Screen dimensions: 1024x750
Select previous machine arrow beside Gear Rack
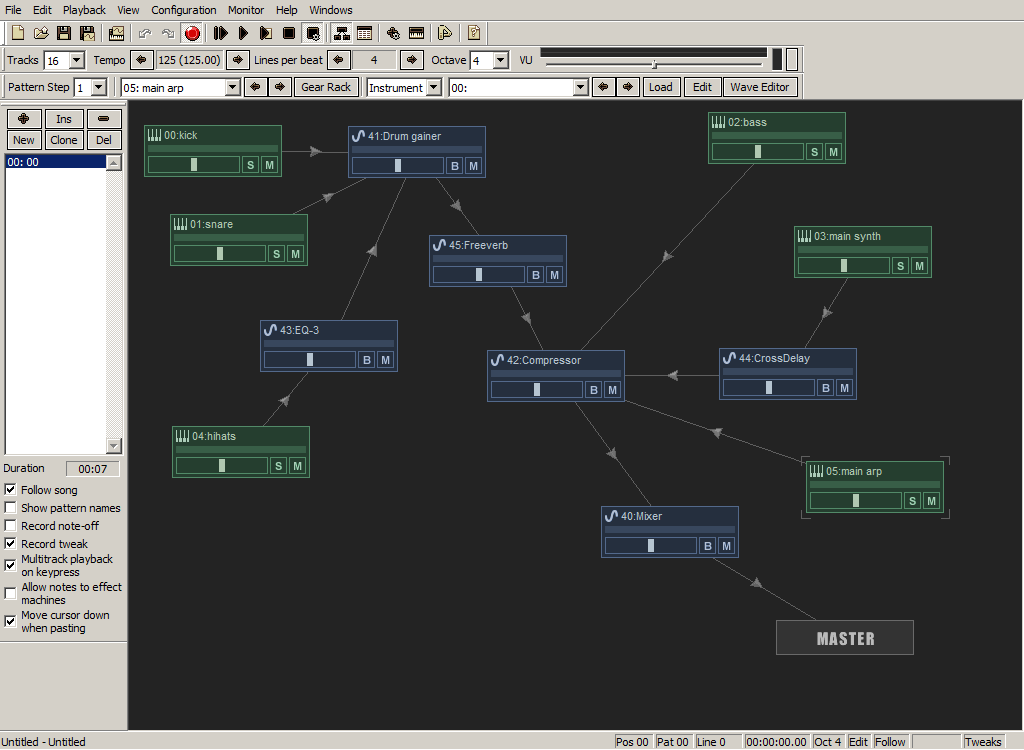[255, 87]
